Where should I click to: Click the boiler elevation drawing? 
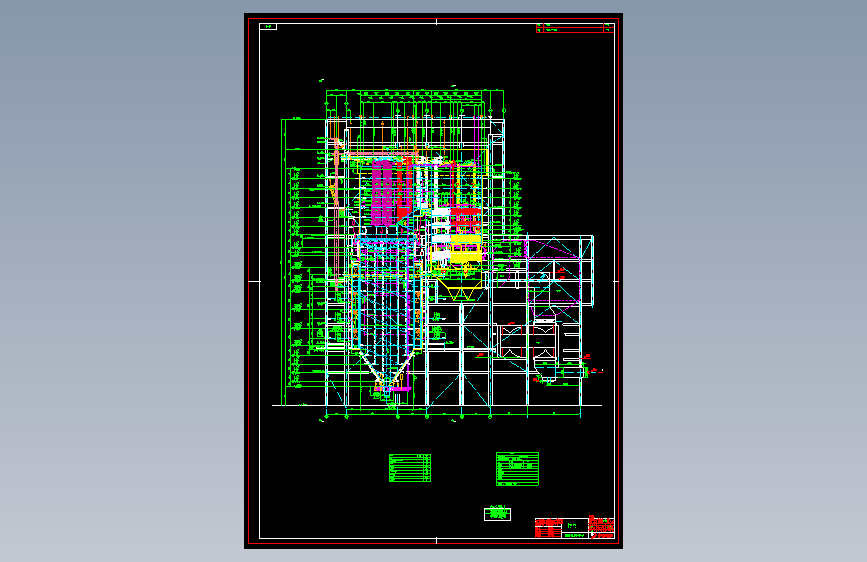[x=437, y=252]
